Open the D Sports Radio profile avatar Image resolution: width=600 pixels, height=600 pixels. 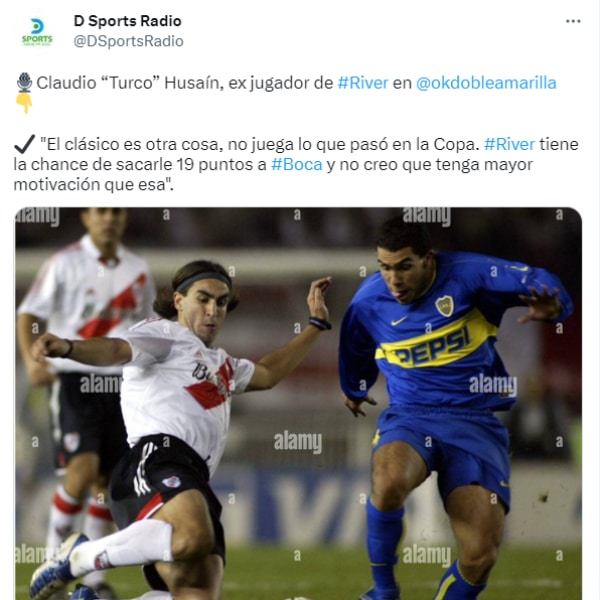click(37, 31)
